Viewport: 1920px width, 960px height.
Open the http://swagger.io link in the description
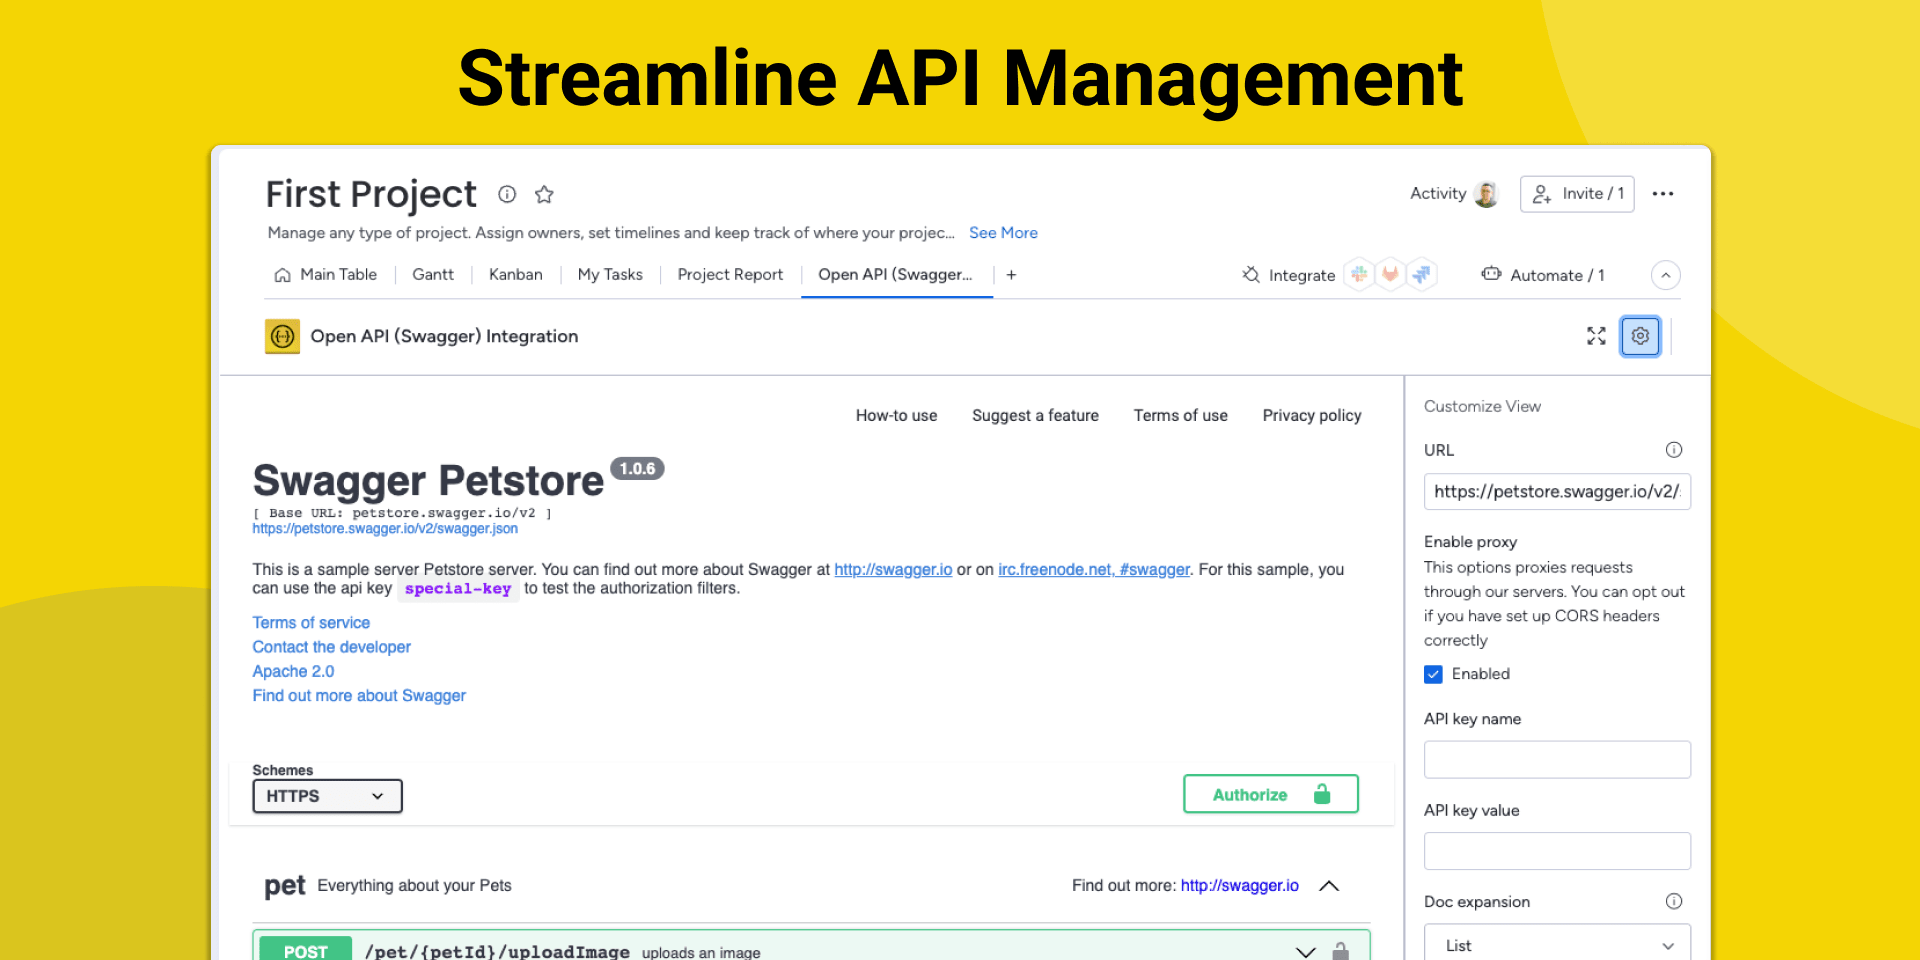point(893,570)
